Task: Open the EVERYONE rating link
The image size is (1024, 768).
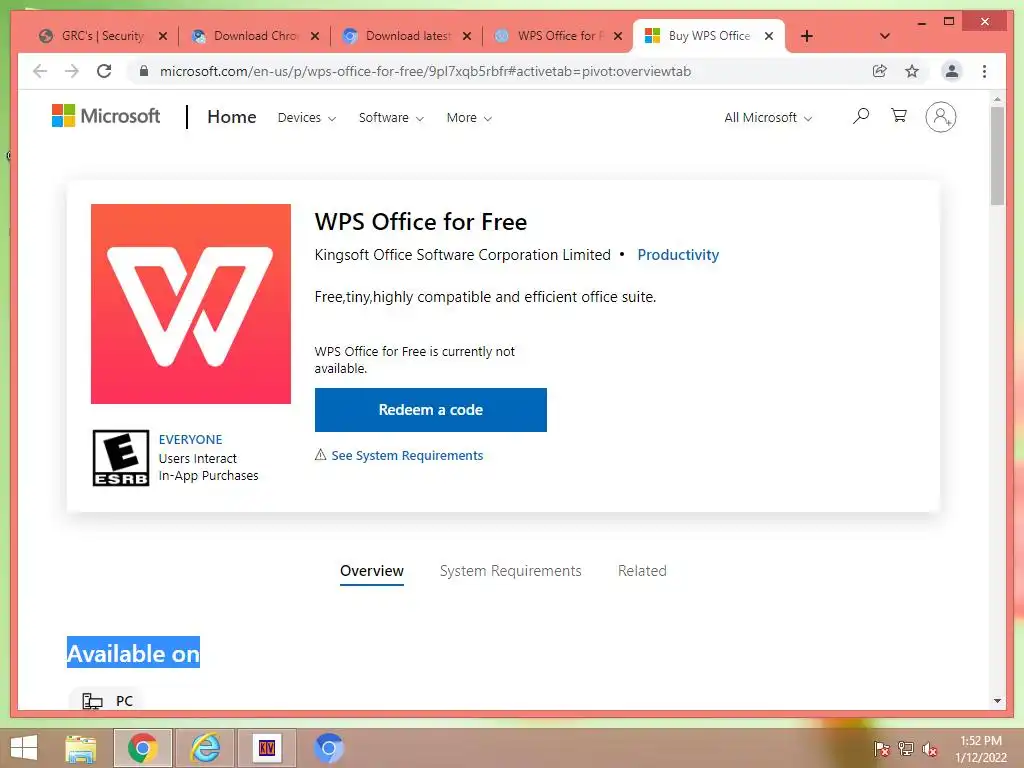Action: pos(190,440)
